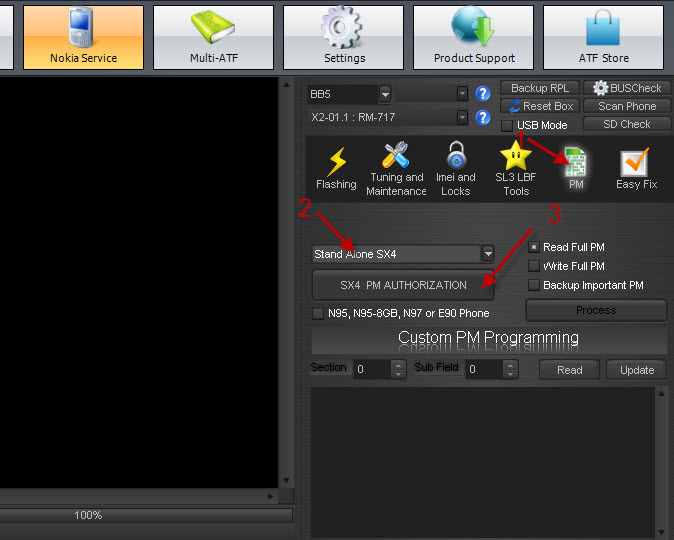The image size is (674, 540).
Task: Enable Write Full PM checkbox
Action: click(x=534, y=266)
